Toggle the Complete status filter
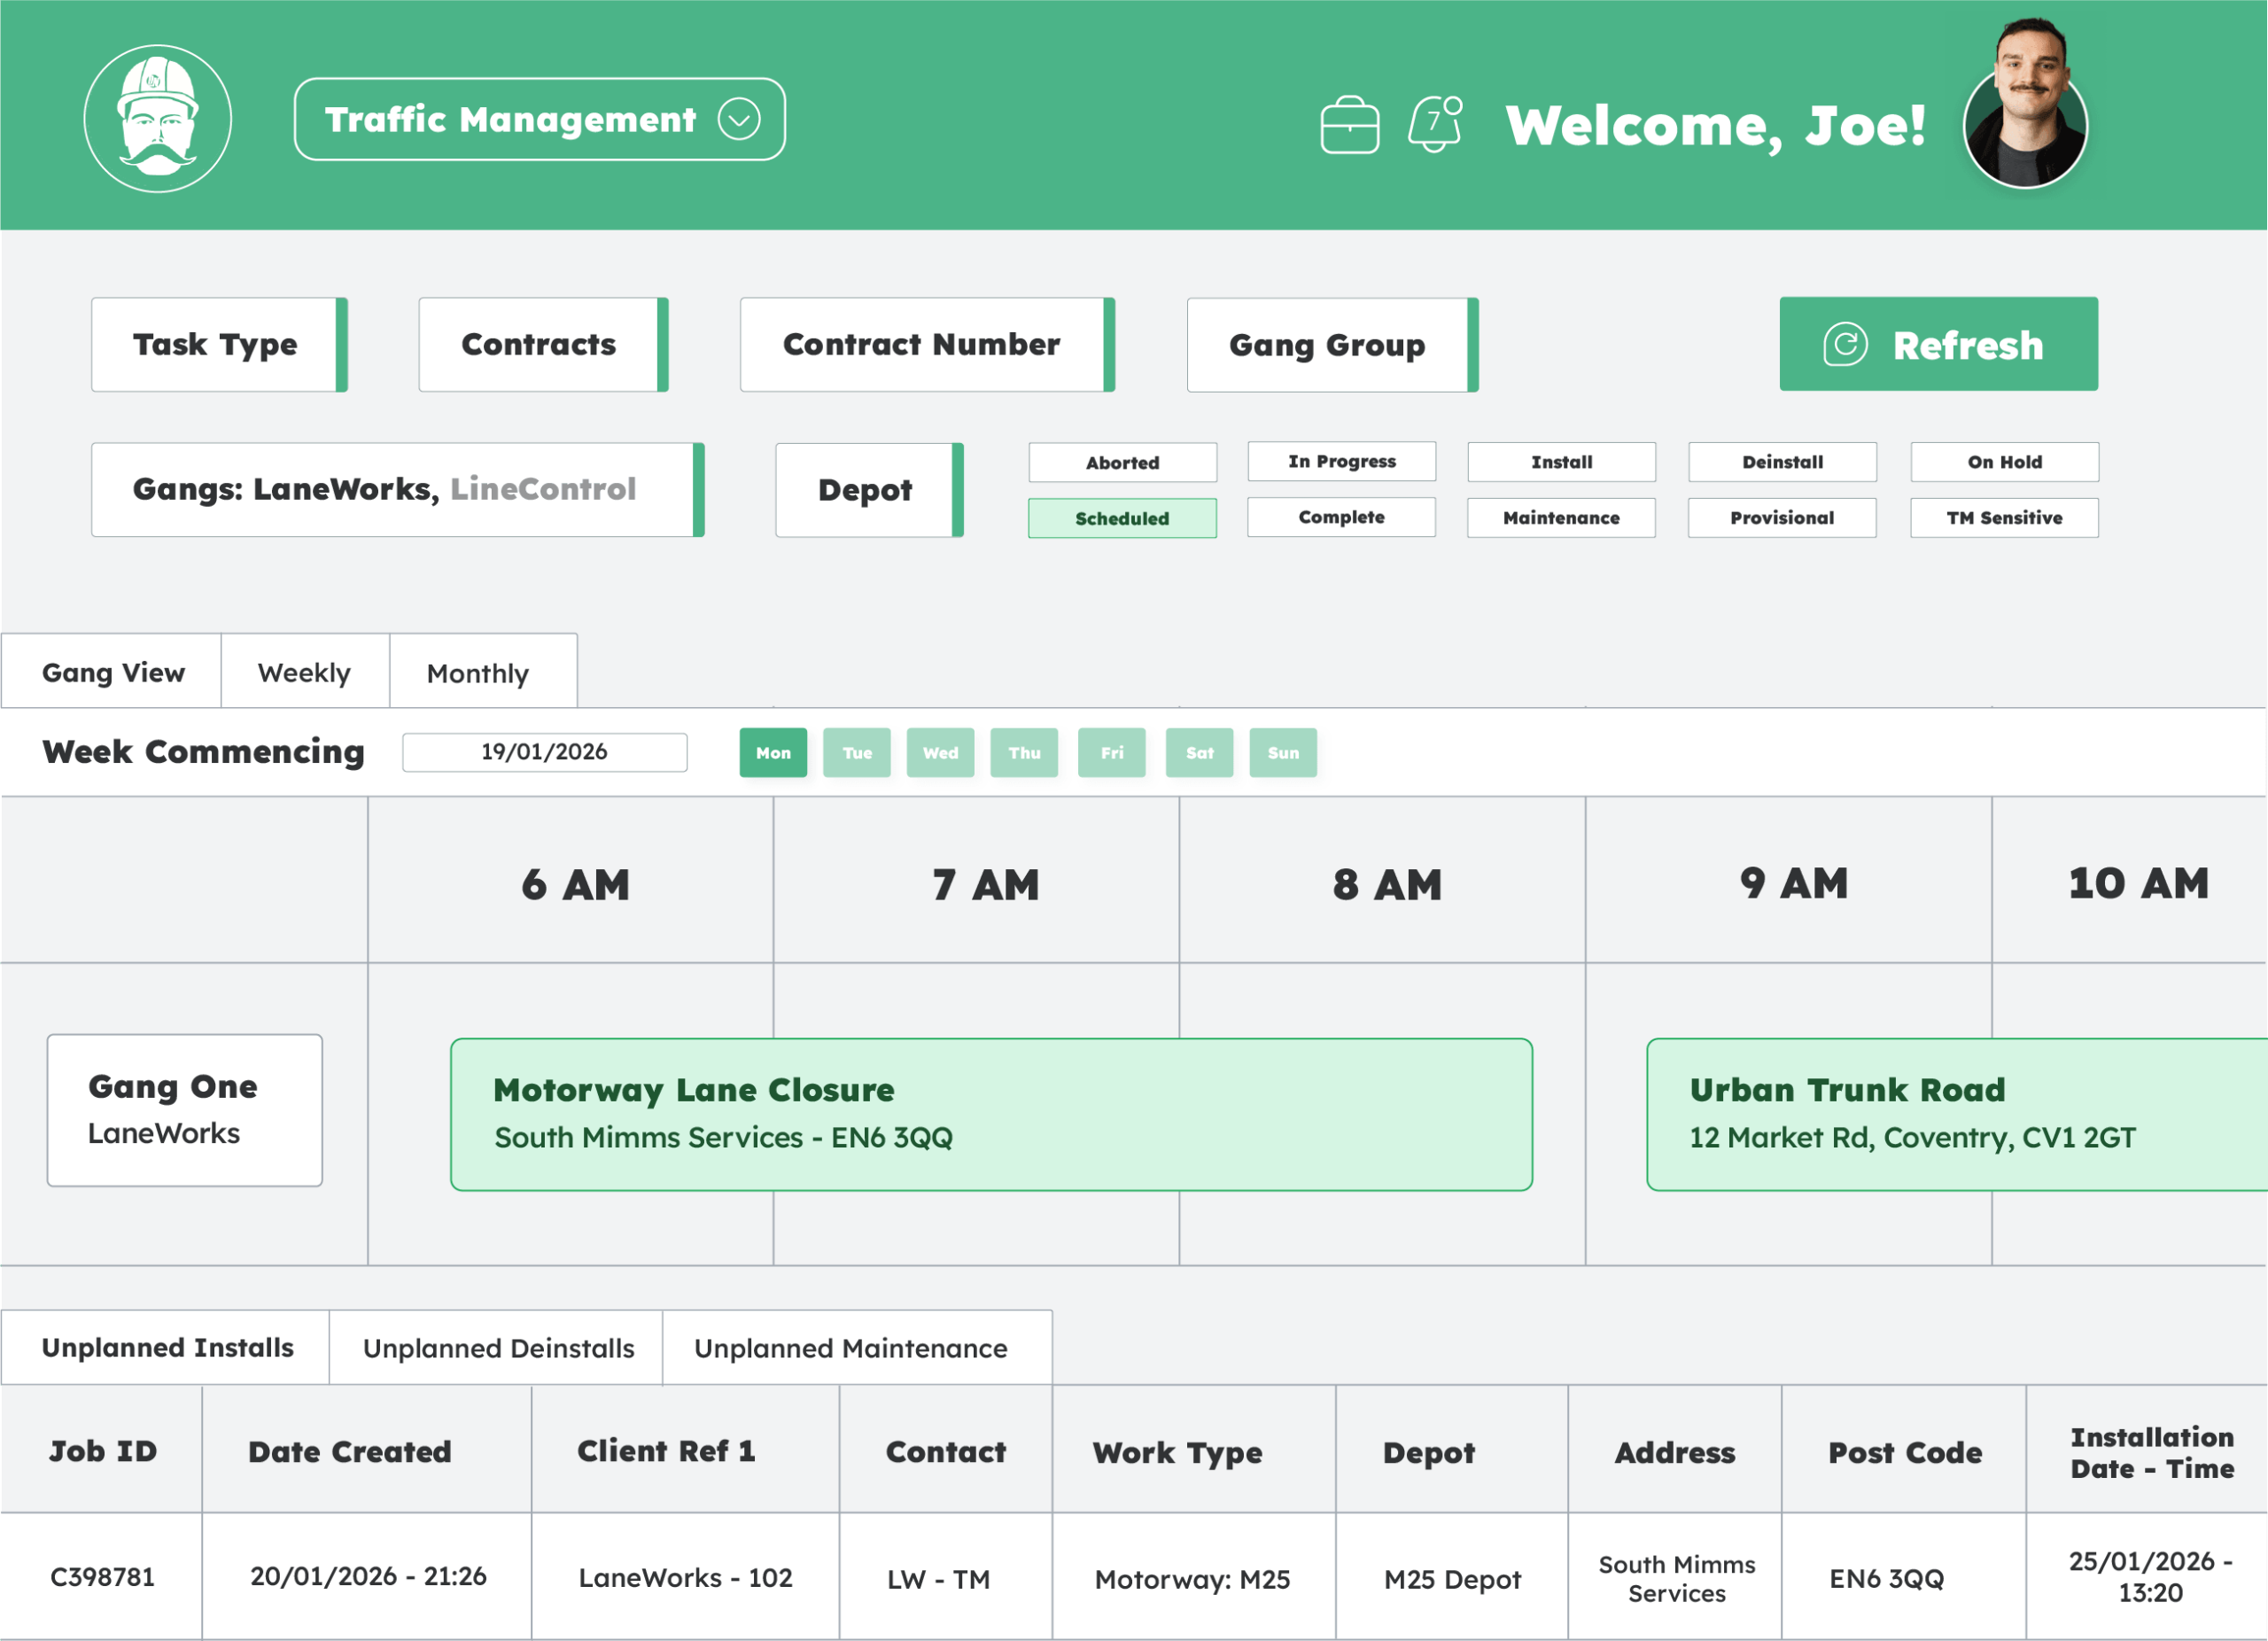Screen dimensions: 2268x1641 point(1341,517)
